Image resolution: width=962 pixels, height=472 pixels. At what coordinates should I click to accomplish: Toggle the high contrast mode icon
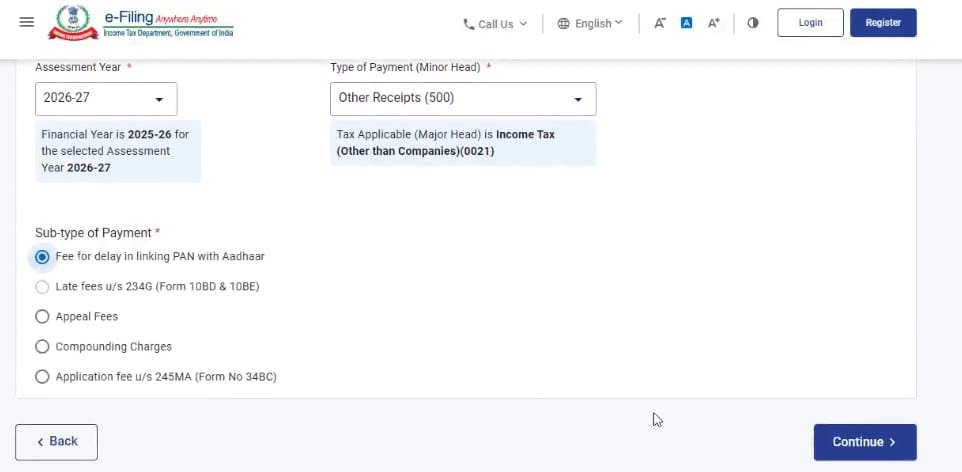(753, 23)
